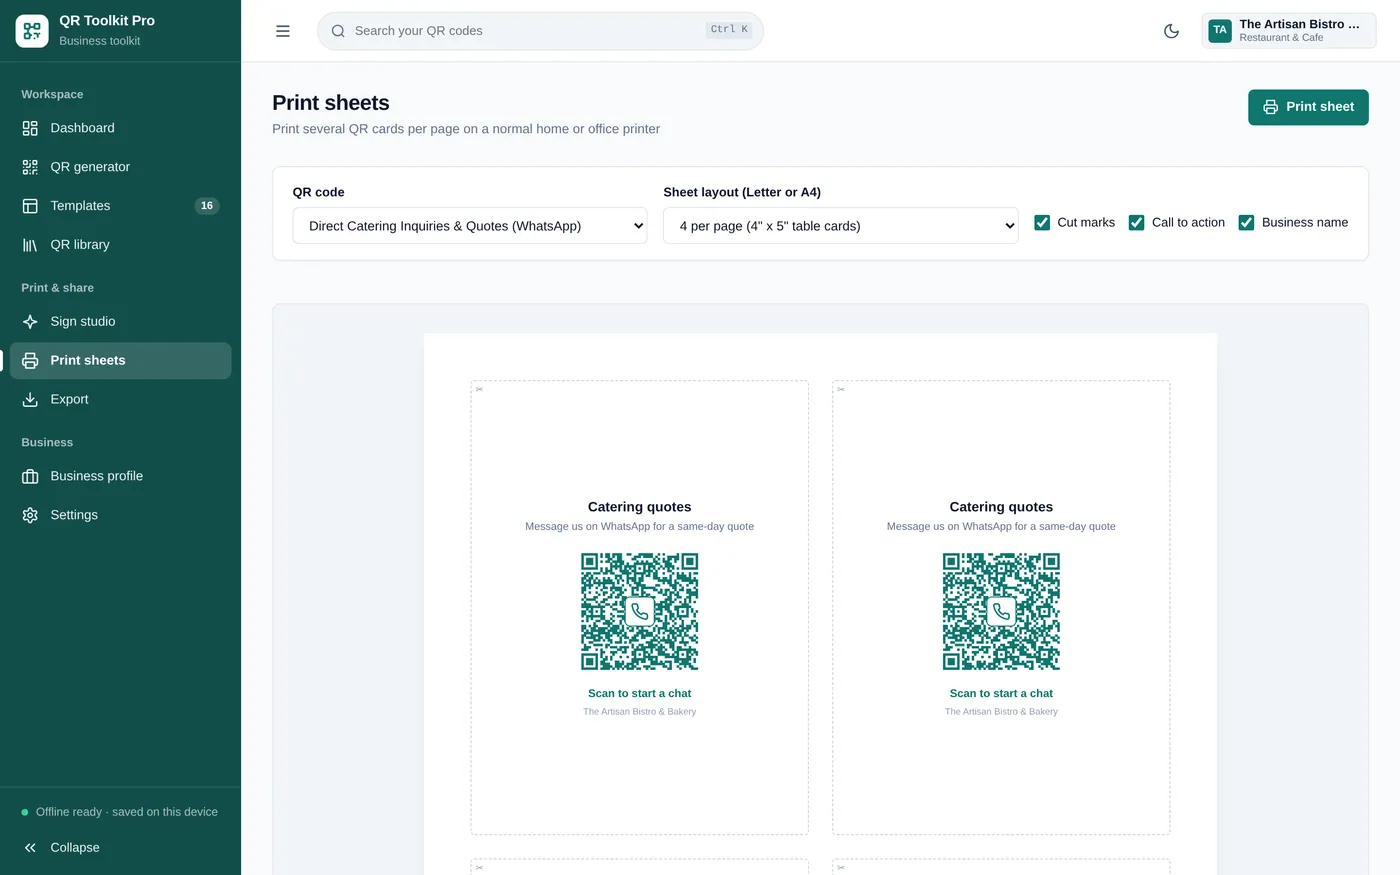Image resolution: width=1400 pixels, height=875 pixels.
Task: Click the Business profile briefcase icon
Action: 30,477
